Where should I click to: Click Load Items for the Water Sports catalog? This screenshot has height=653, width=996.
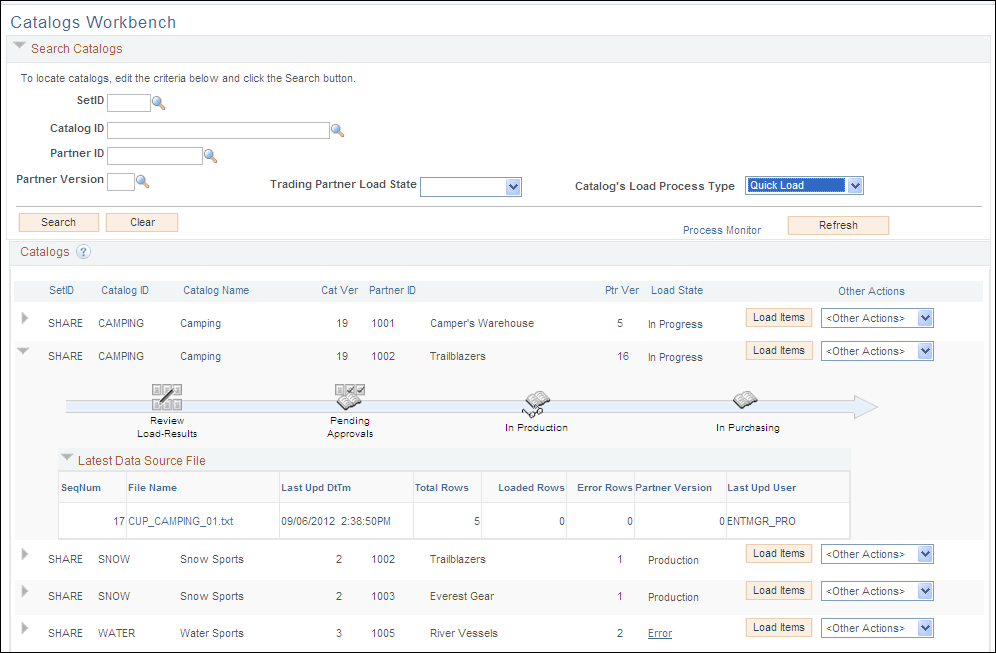tap(778, 627)
